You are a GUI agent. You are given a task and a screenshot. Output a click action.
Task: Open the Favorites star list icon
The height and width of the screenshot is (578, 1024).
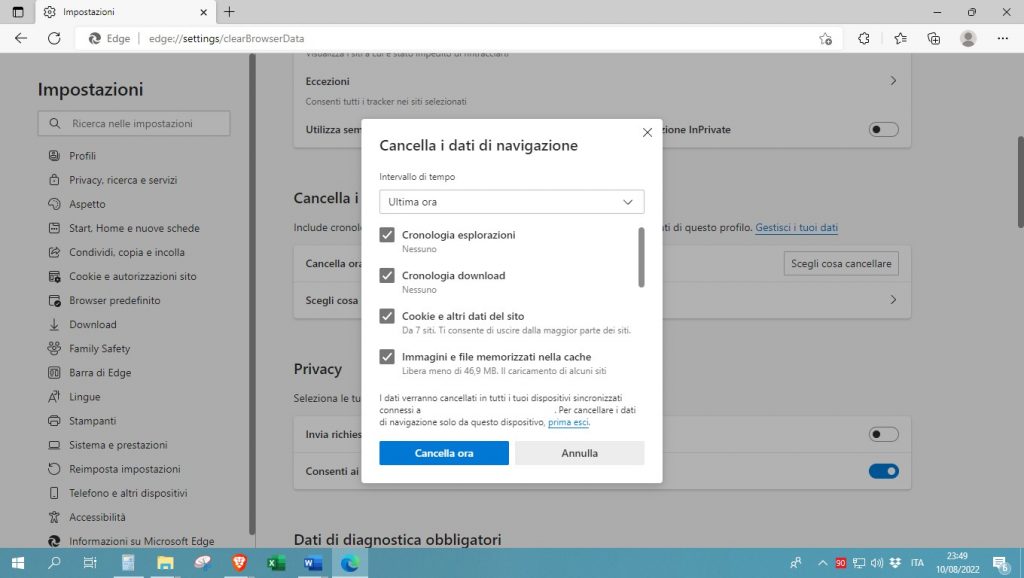(x=900, y=38)
